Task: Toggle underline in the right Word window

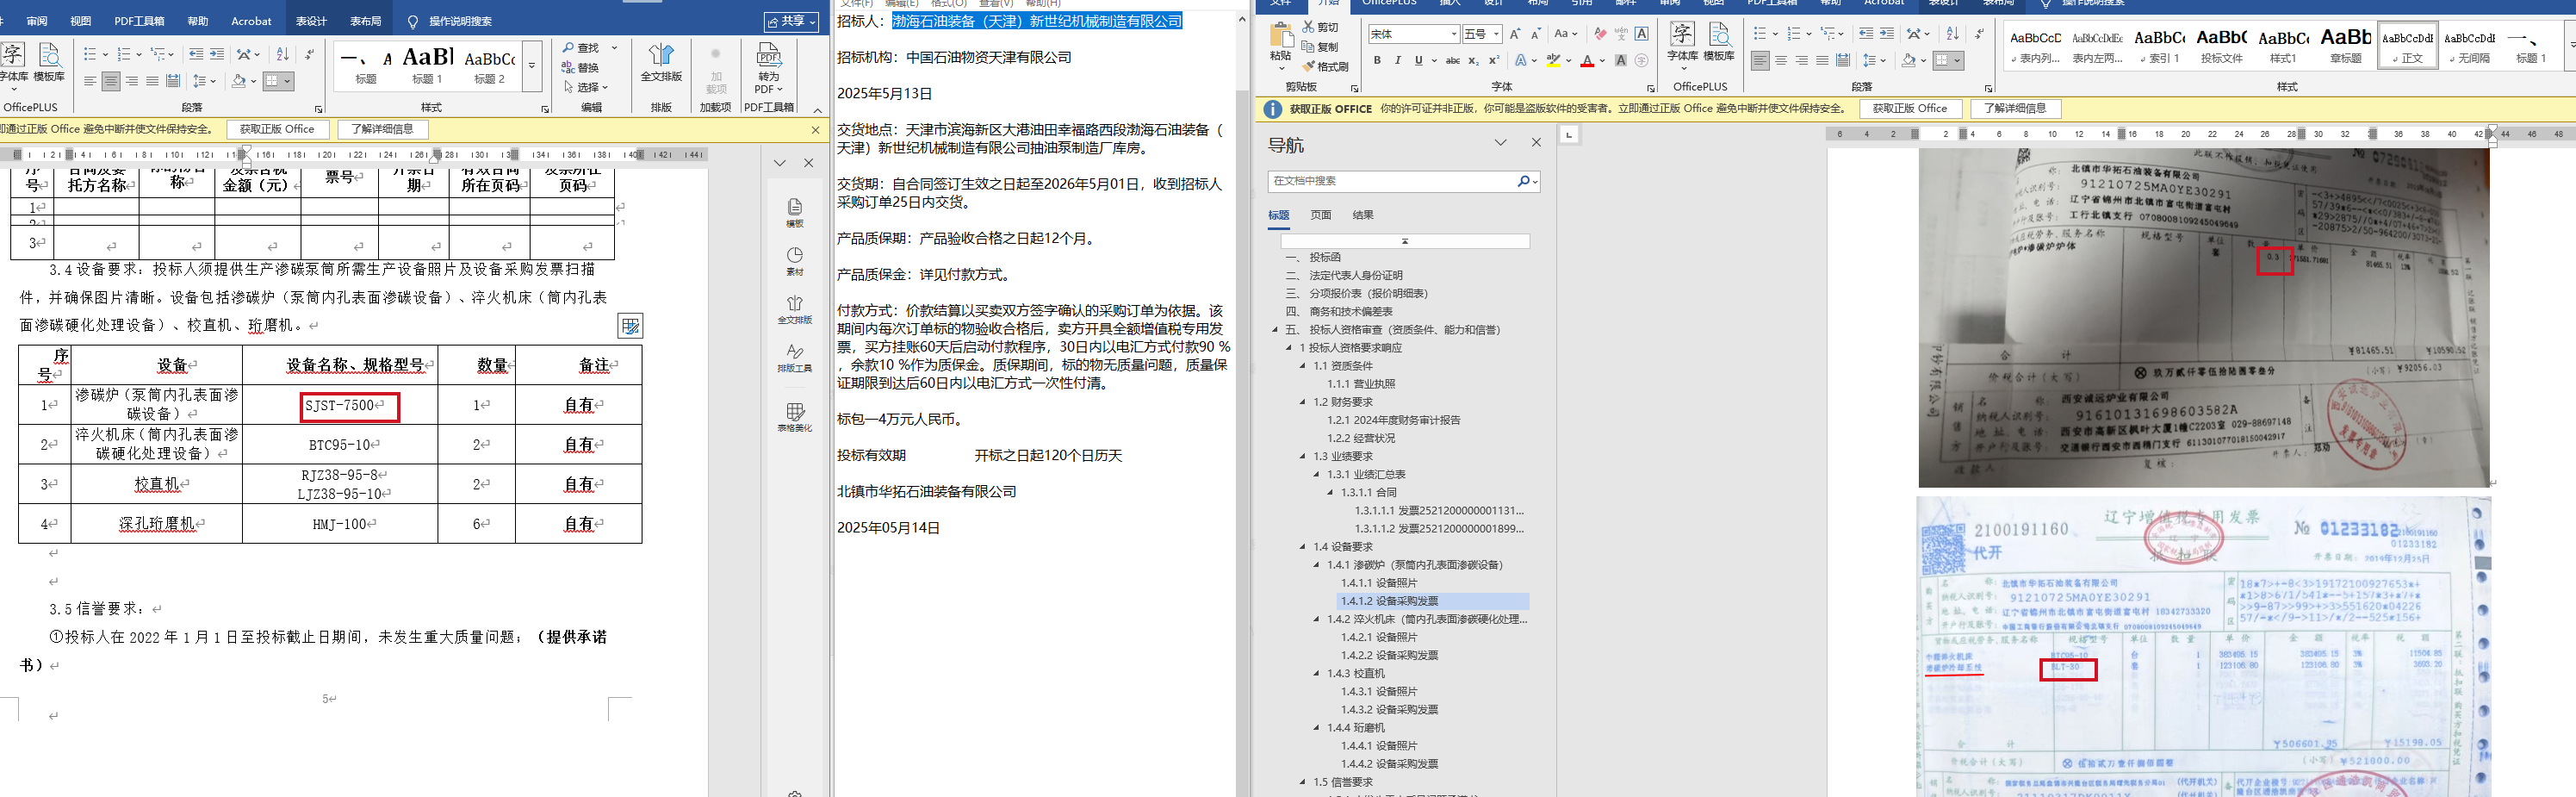Action: click(x=1418, y=61)
